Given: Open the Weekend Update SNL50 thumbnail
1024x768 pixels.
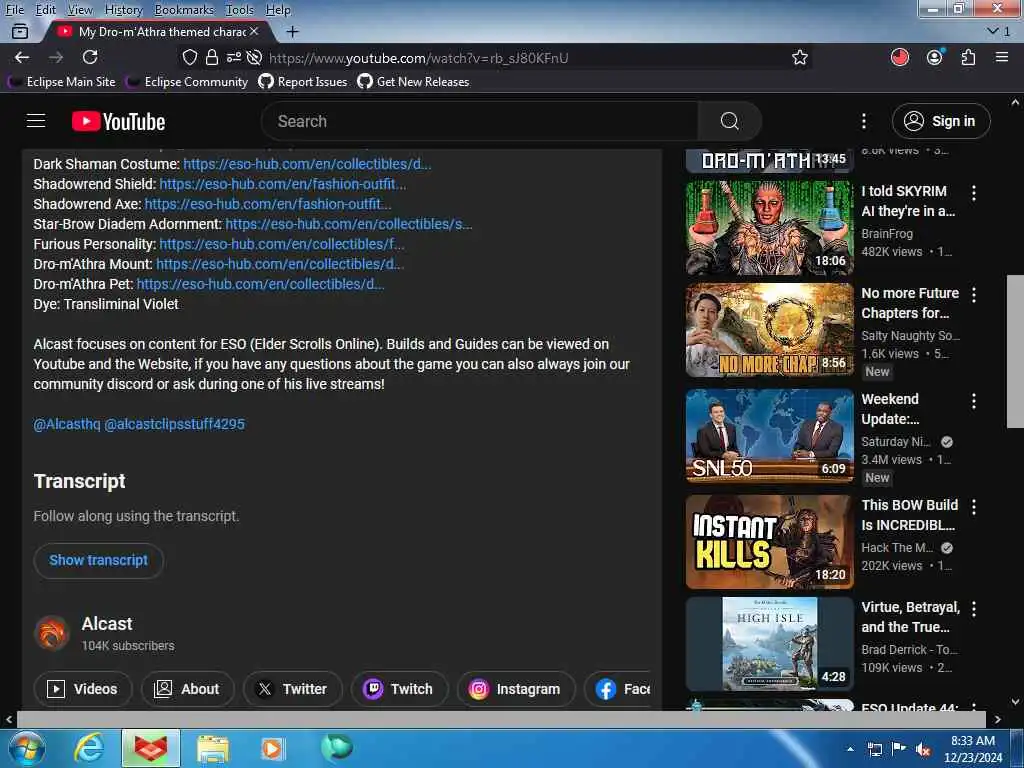Looking at the screenshot, I should coord(770,436).
